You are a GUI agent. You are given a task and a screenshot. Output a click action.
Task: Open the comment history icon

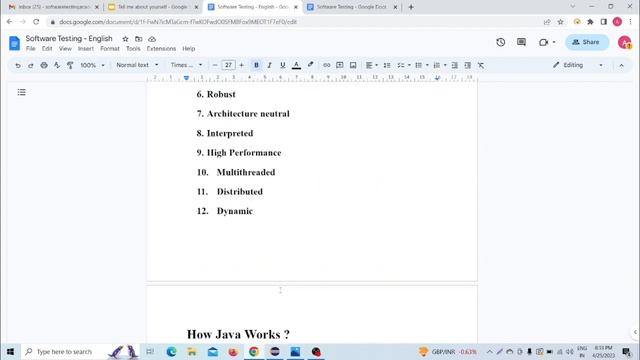[521, 42]
